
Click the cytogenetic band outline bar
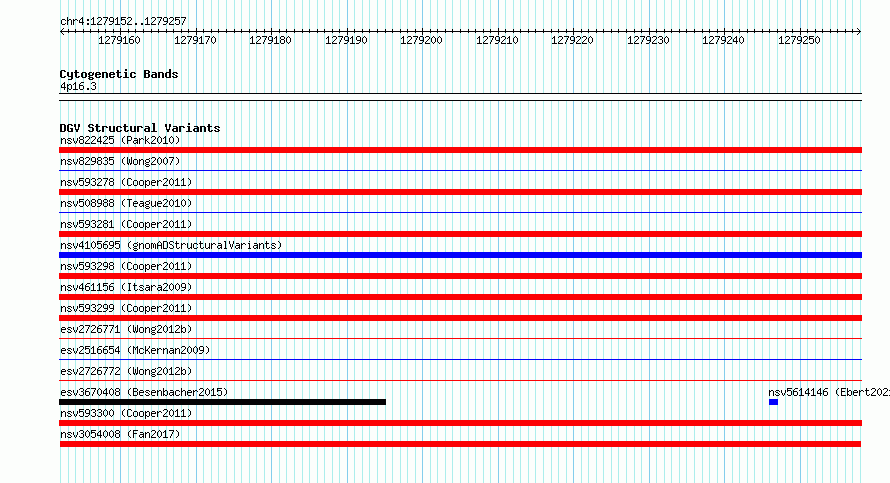click(x=460, y=97)
